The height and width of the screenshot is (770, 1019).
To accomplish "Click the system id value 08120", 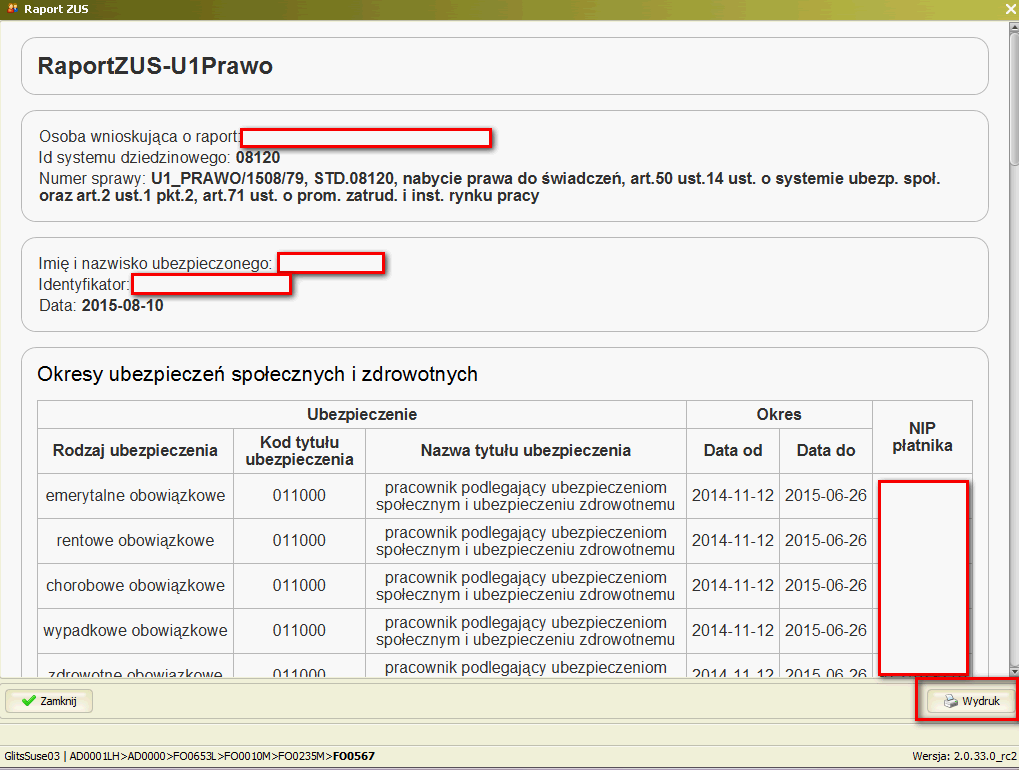I will [258, 157].
